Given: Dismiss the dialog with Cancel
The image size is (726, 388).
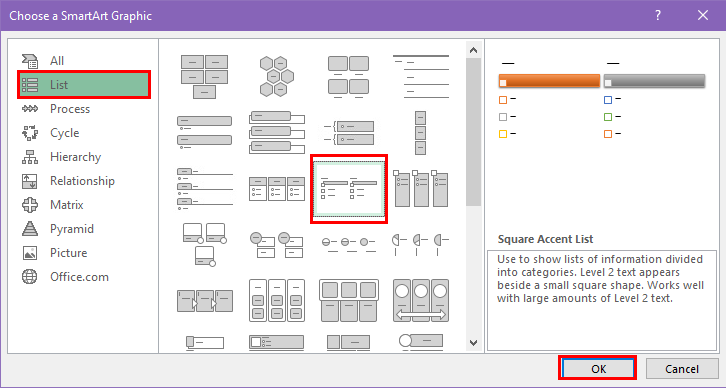Looking at the screenshot, I should coord(682,369).
